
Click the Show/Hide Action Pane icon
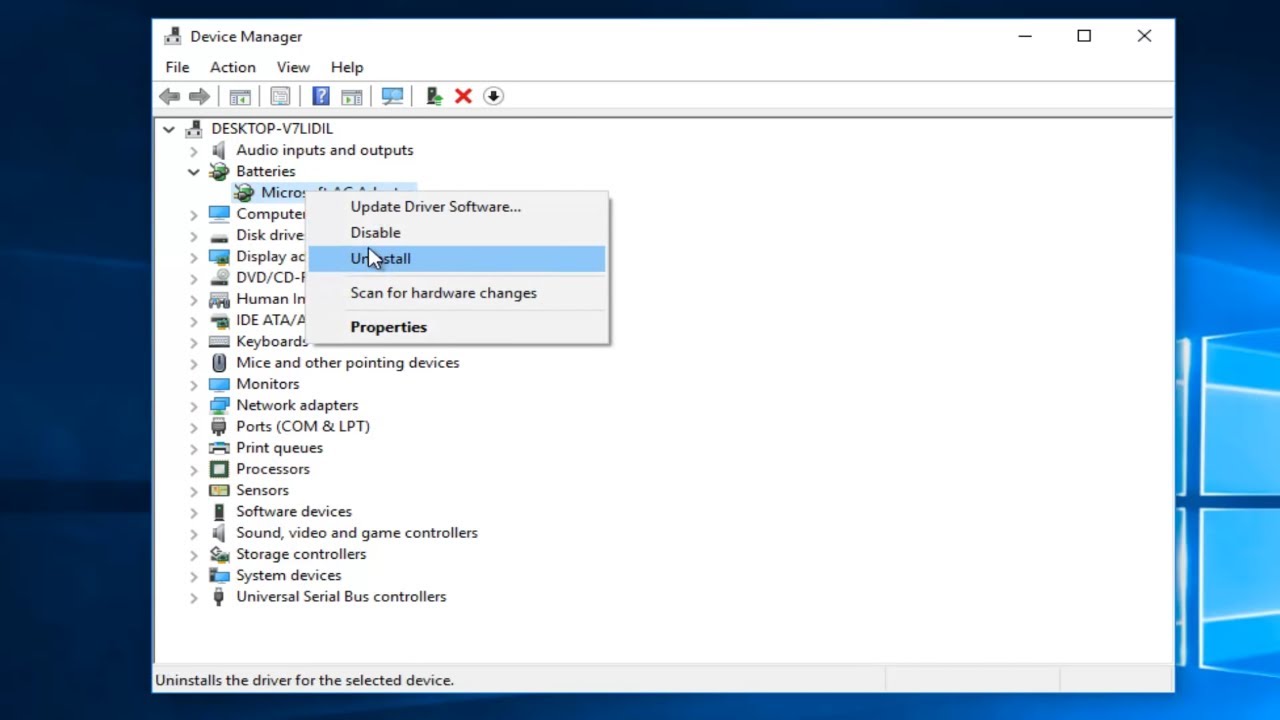pyautogui.click(x=351, y=96)
